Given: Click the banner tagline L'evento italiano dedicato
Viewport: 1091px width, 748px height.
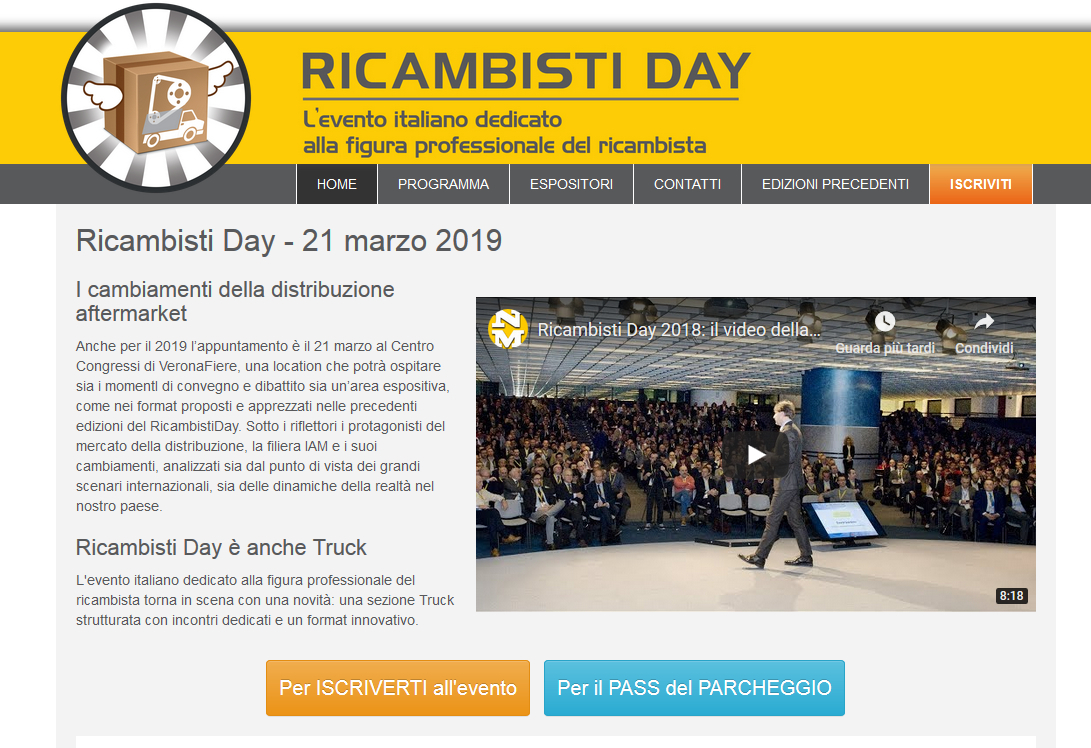Looking at the screenshot, I should click(x=504, y=132).
